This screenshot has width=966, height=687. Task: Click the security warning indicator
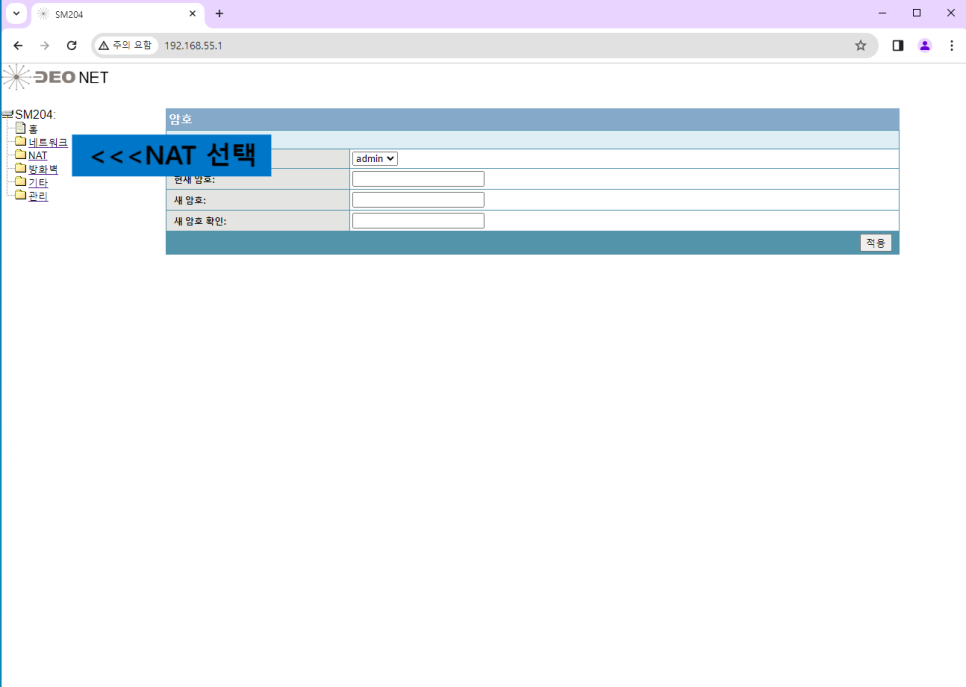[x=125, y=46]
